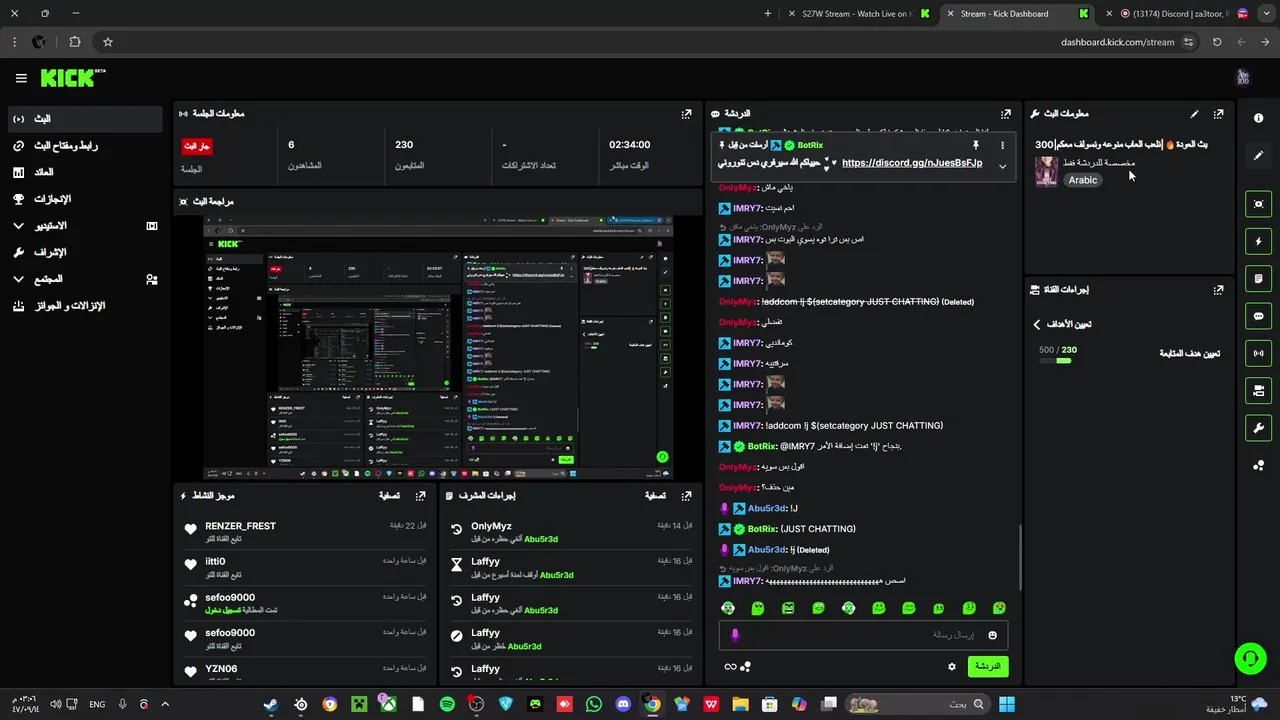Go back with arrow beside تعيين الأهداف

pyautogui.click(x=1037, y=324)
